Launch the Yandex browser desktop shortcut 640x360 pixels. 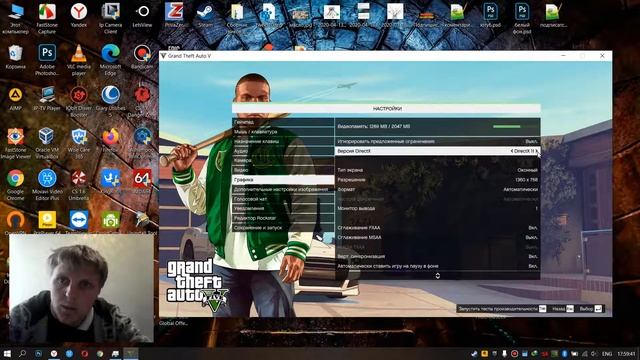coord(79,16)
